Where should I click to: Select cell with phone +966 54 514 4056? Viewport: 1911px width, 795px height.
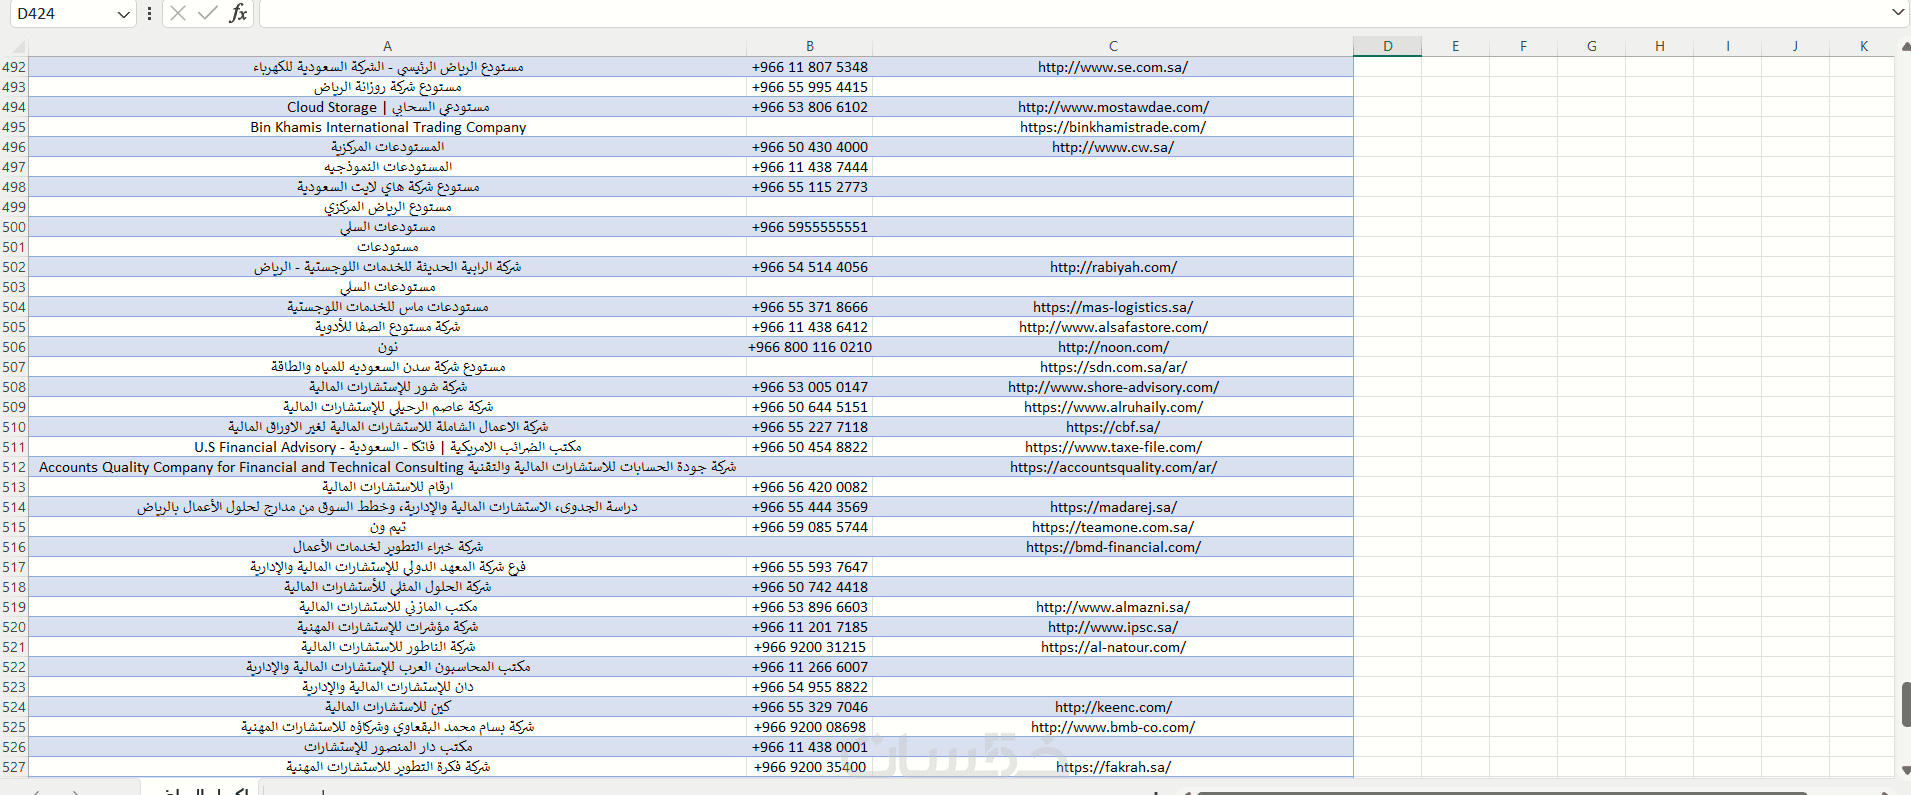(x=810, y=267)
